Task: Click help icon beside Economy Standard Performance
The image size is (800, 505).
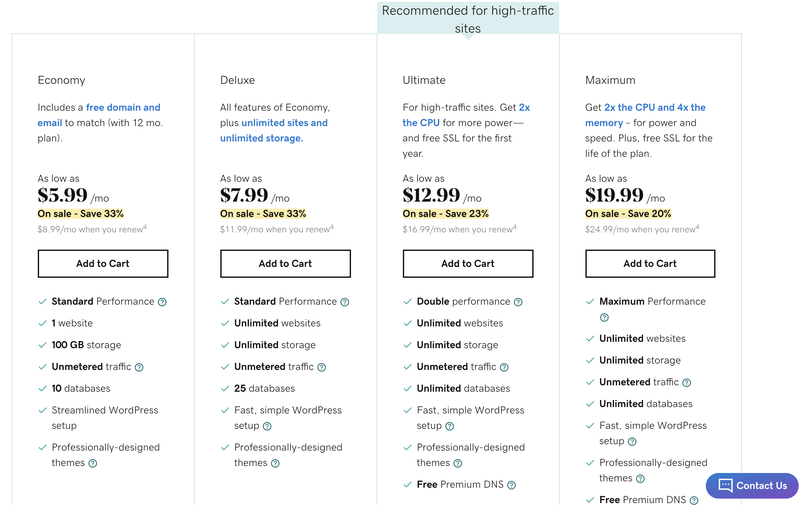Action: pos(162,302)
